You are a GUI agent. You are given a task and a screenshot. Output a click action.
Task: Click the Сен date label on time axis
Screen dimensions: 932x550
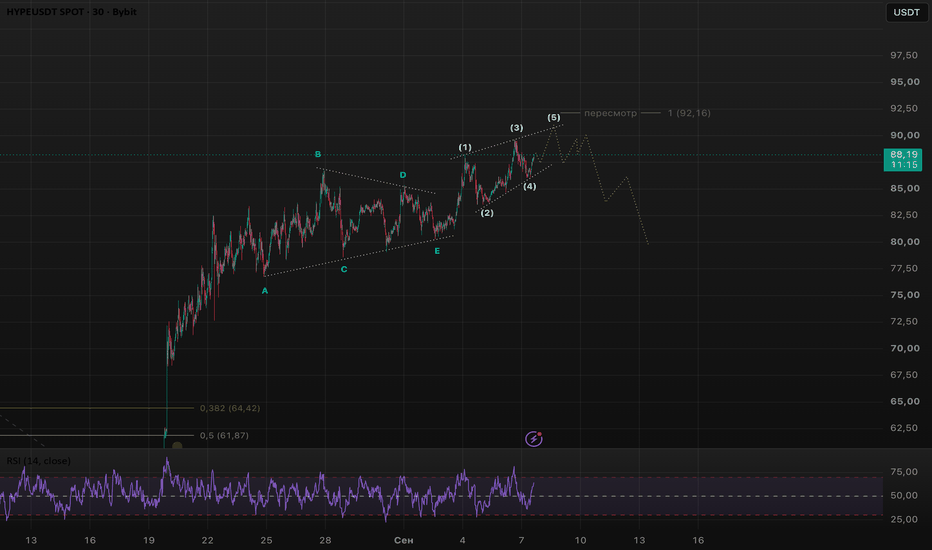tap(404, 540)
